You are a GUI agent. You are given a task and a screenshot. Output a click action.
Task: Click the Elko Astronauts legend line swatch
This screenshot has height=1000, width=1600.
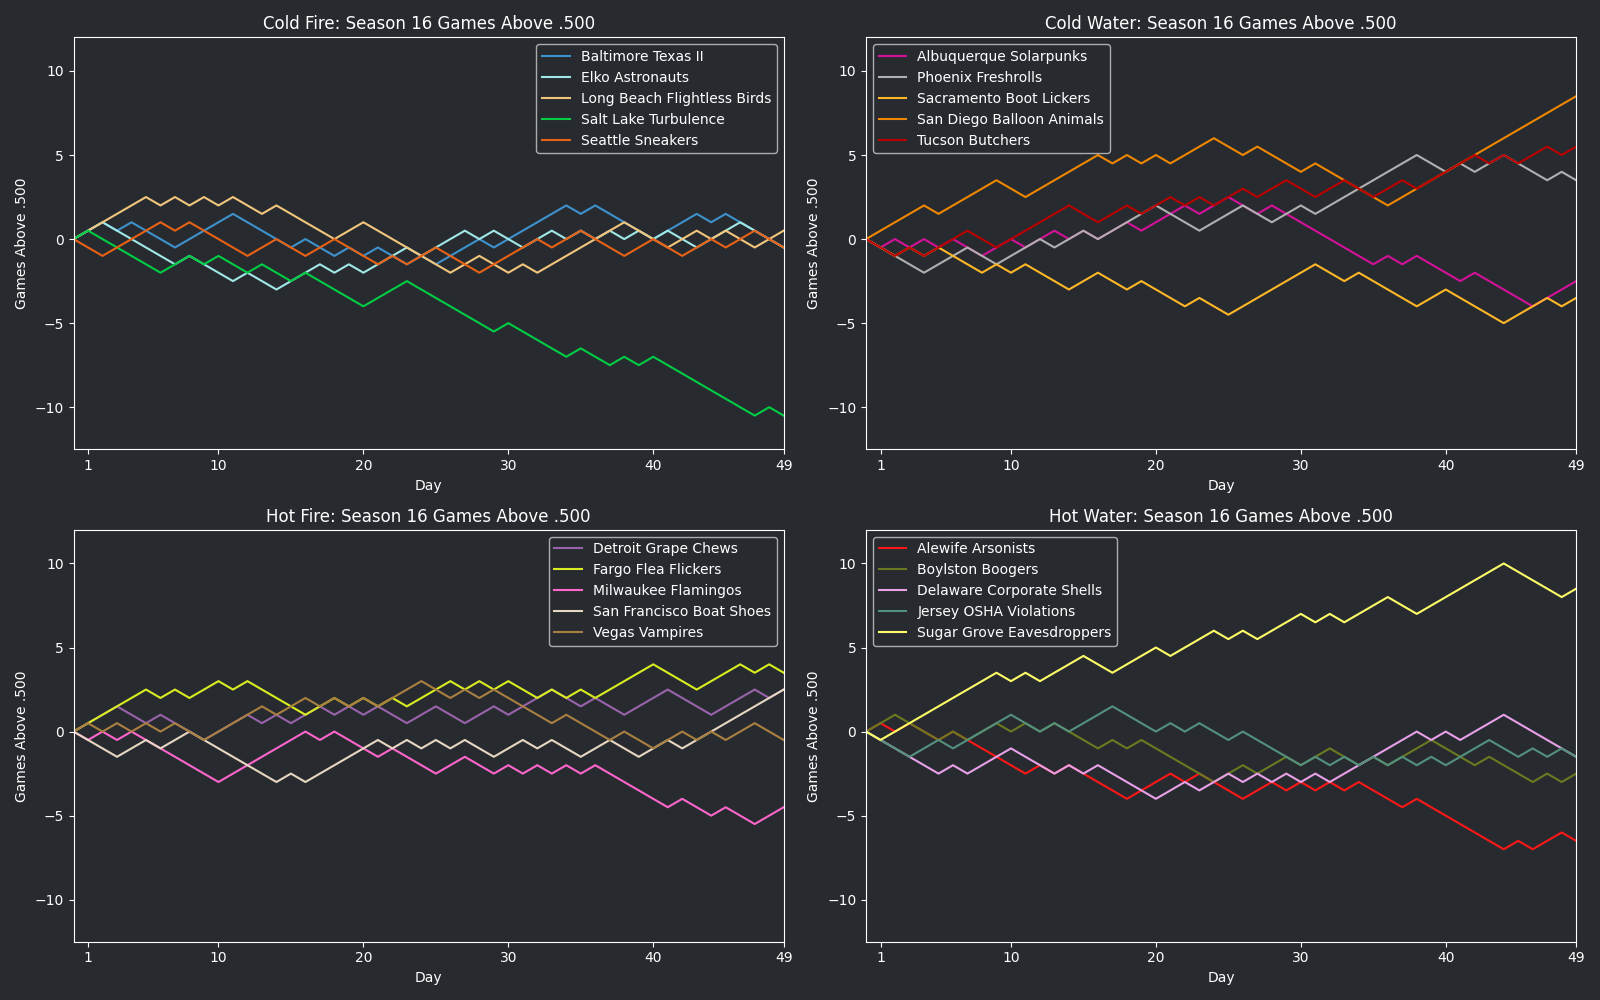coord(557,77)
